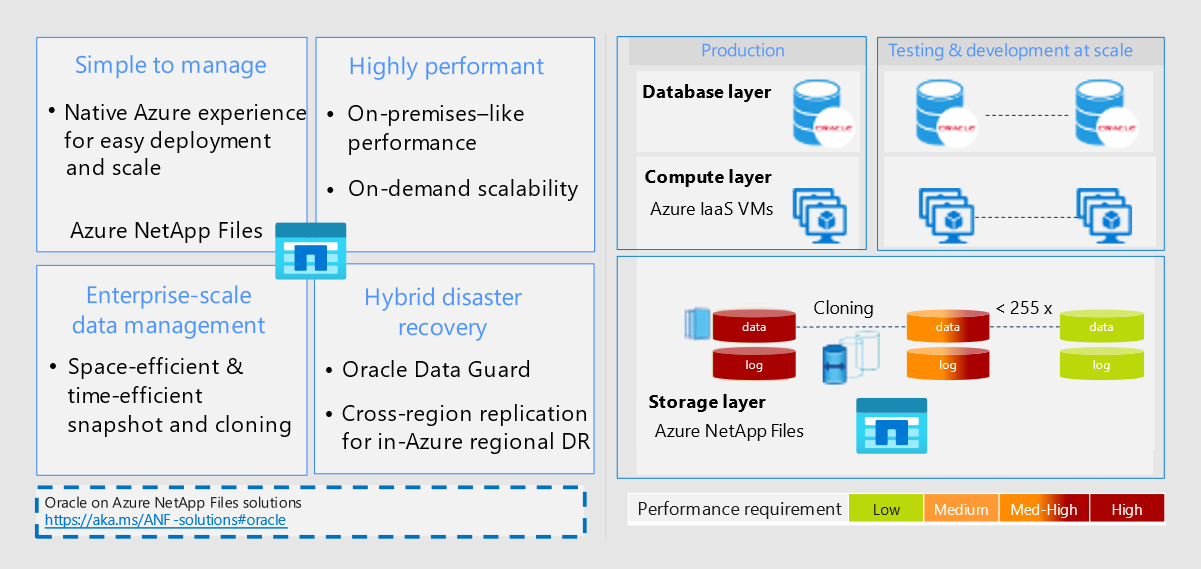Select the High performance swatch
This screenshot has height=569, width=1201.
1126,509
